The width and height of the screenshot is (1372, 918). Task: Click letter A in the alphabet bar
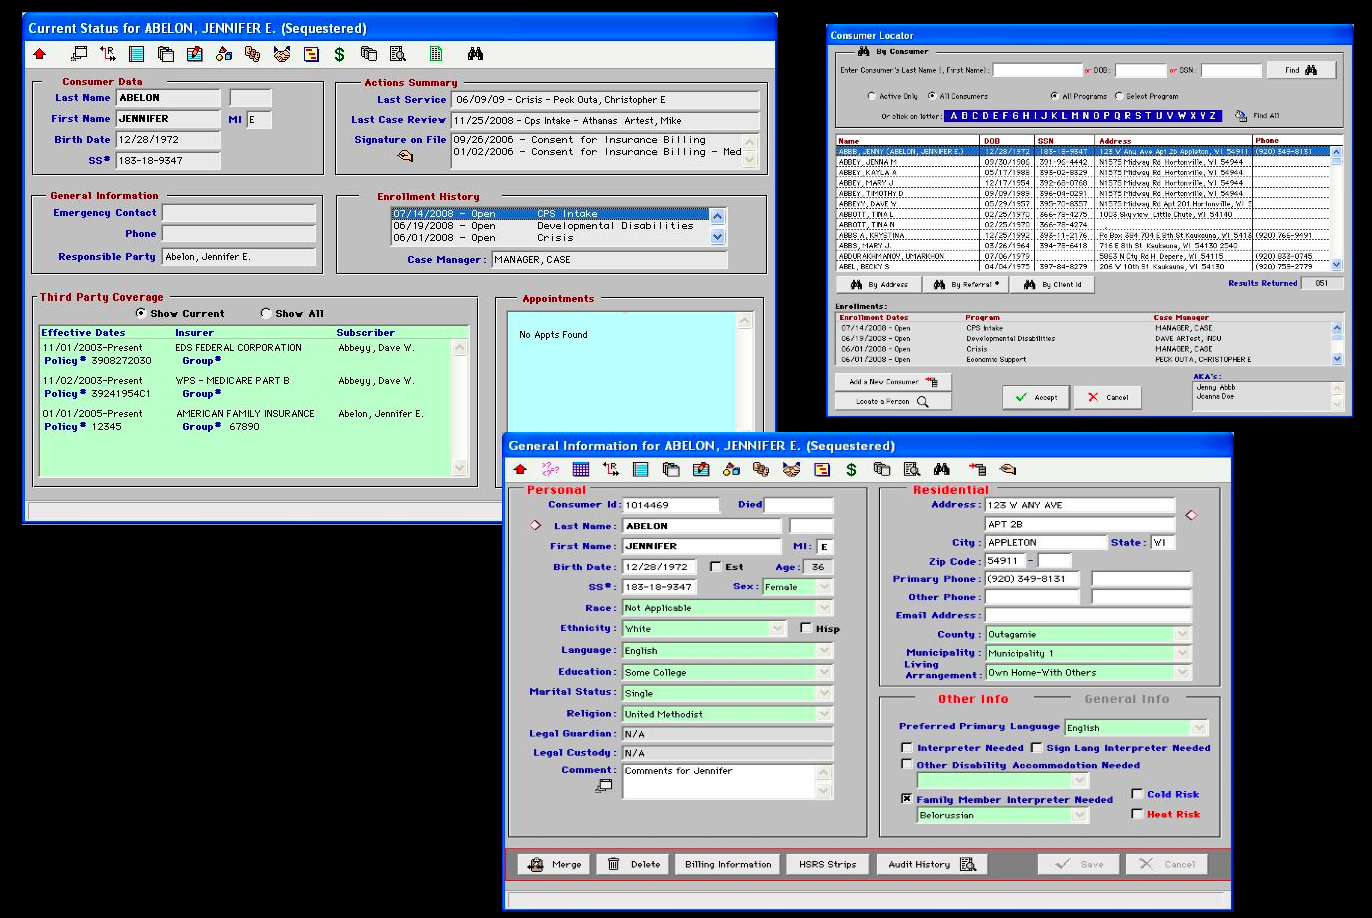pyautogui.click(x=953, y=116)
